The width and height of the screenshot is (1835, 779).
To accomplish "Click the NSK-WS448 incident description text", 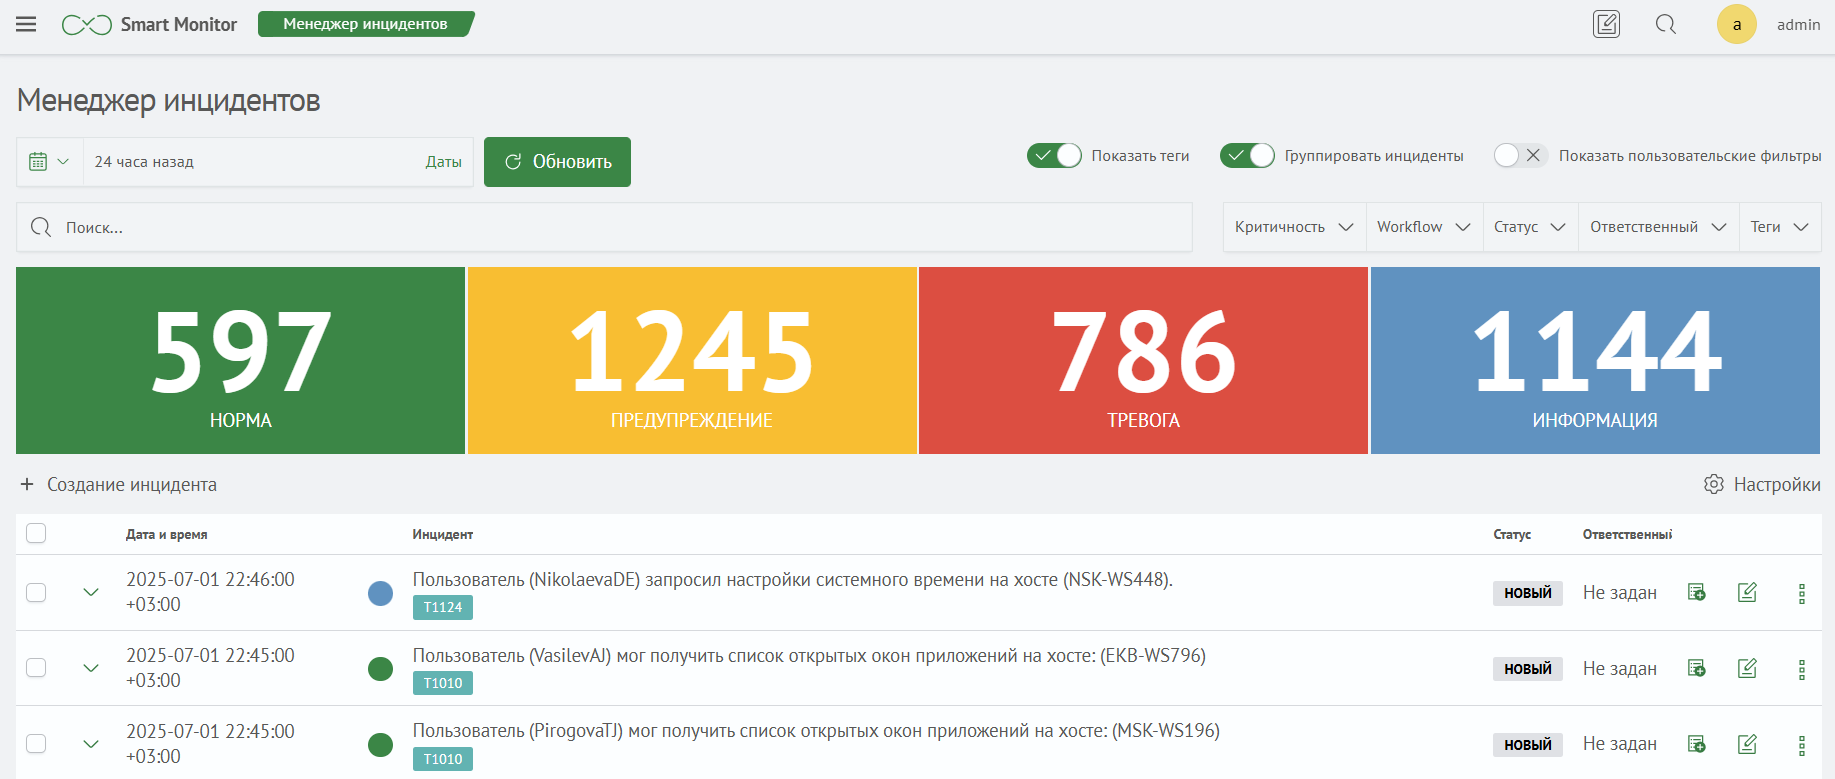I will [x=793, y=579].
